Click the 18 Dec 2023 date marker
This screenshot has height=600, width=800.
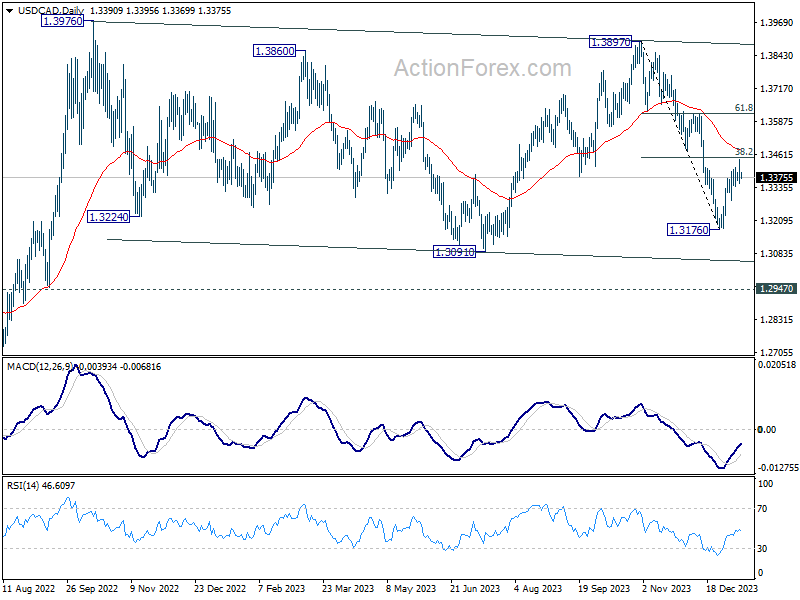[x=732, y=588]
